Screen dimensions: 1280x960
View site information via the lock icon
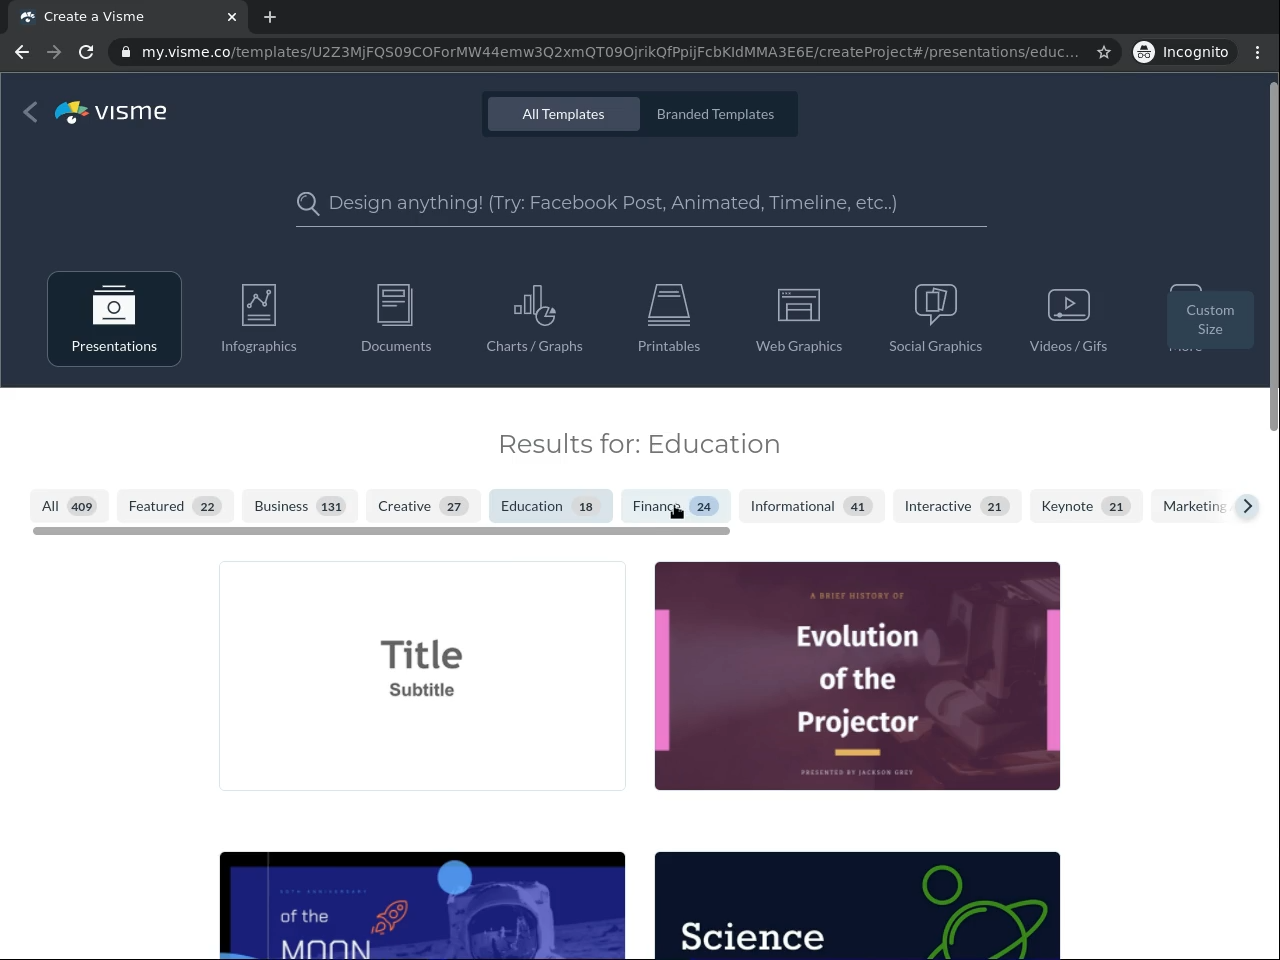125,52
